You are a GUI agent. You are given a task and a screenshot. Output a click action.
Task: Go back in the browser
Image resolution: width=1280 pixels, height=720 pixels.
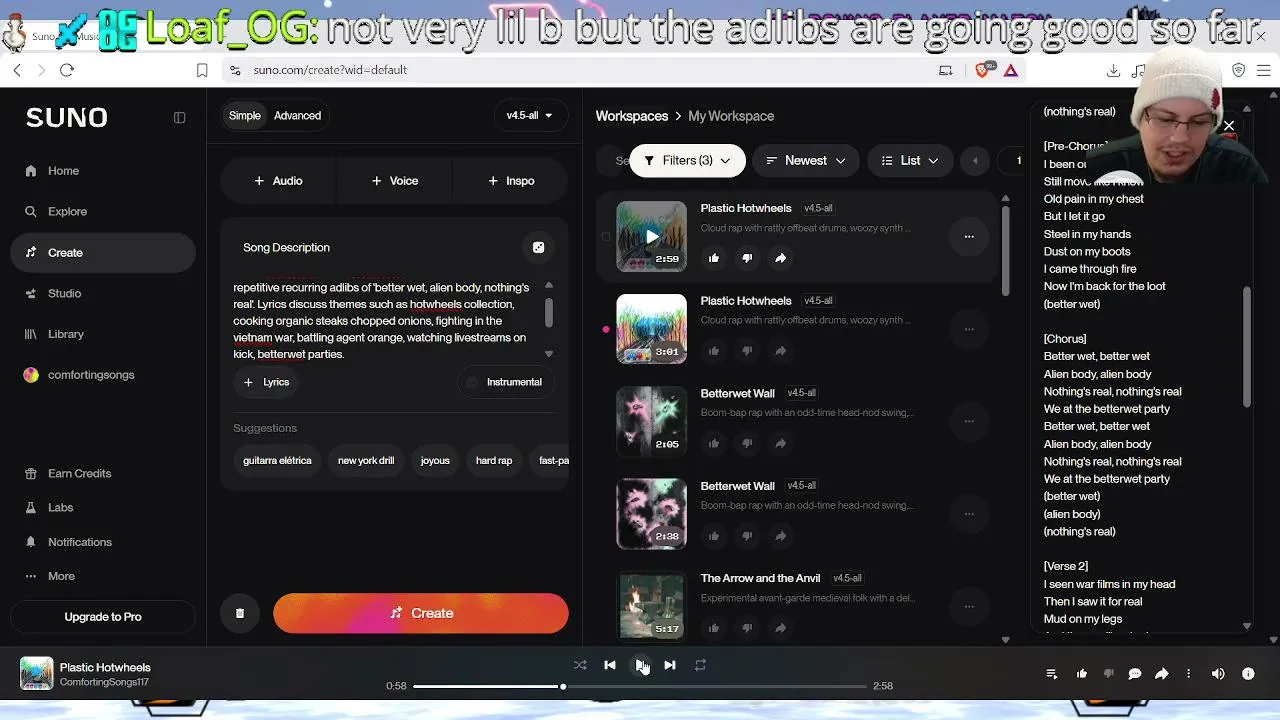(x=17, y=70)
